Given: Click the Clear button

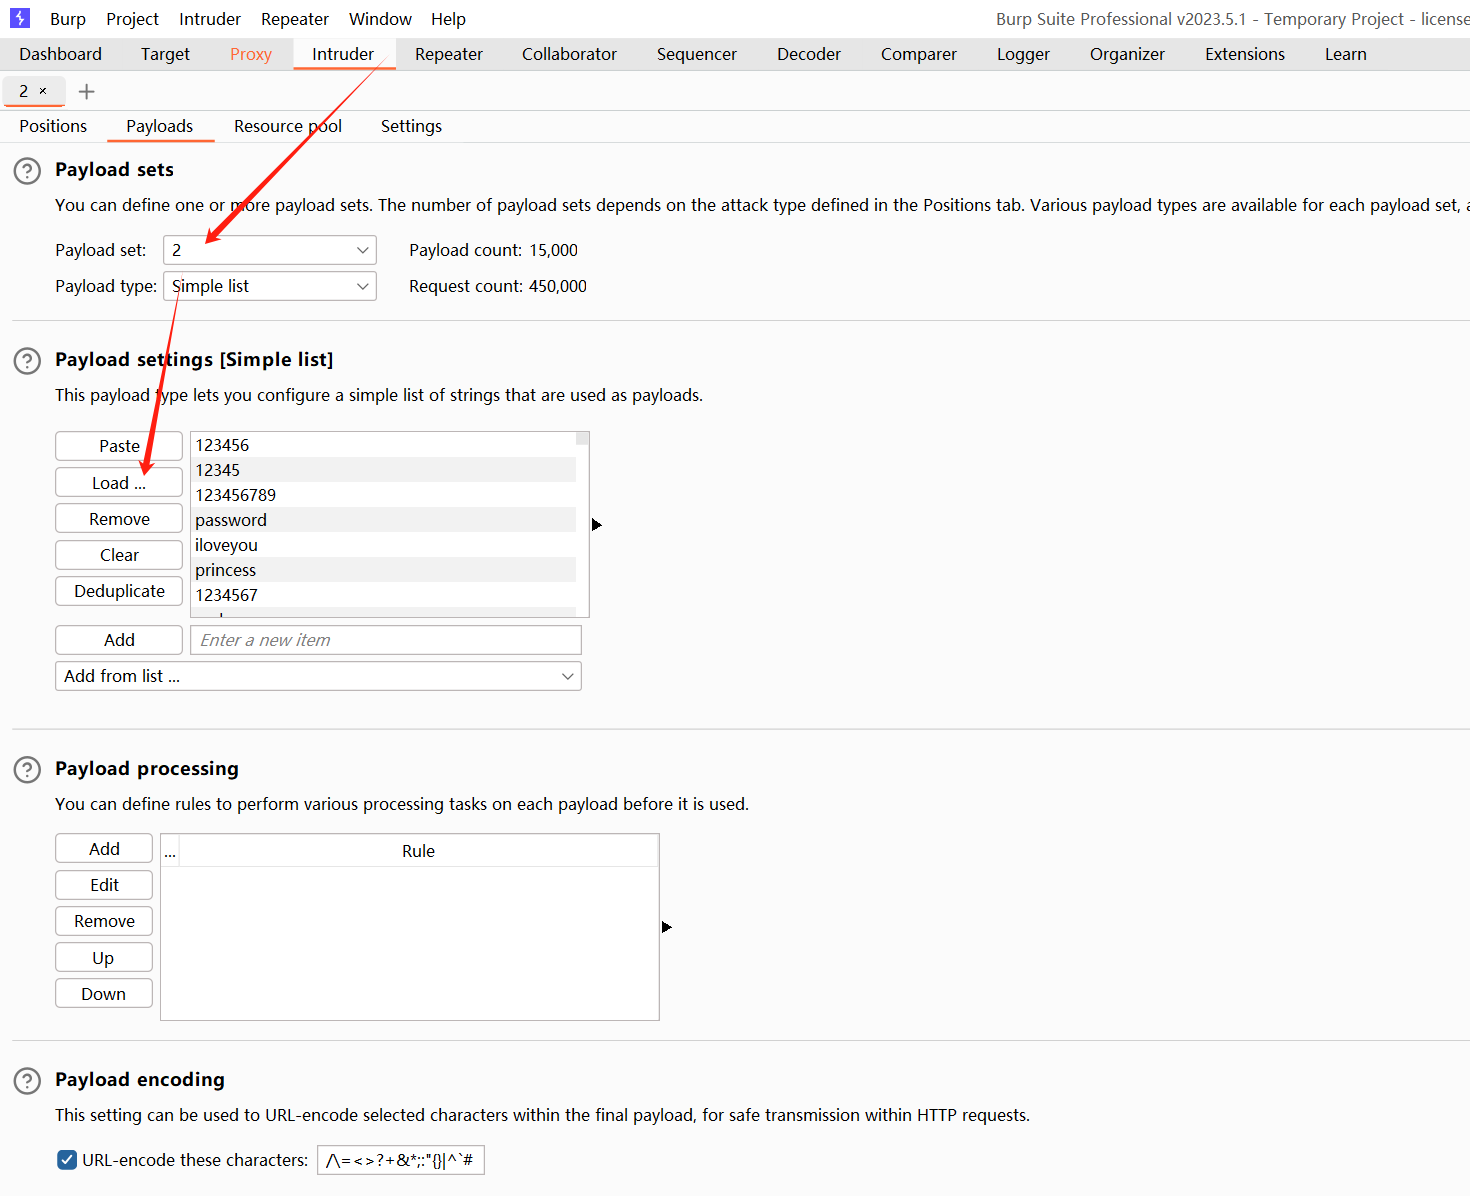Looking at the screenshot, I should point(119,555).
